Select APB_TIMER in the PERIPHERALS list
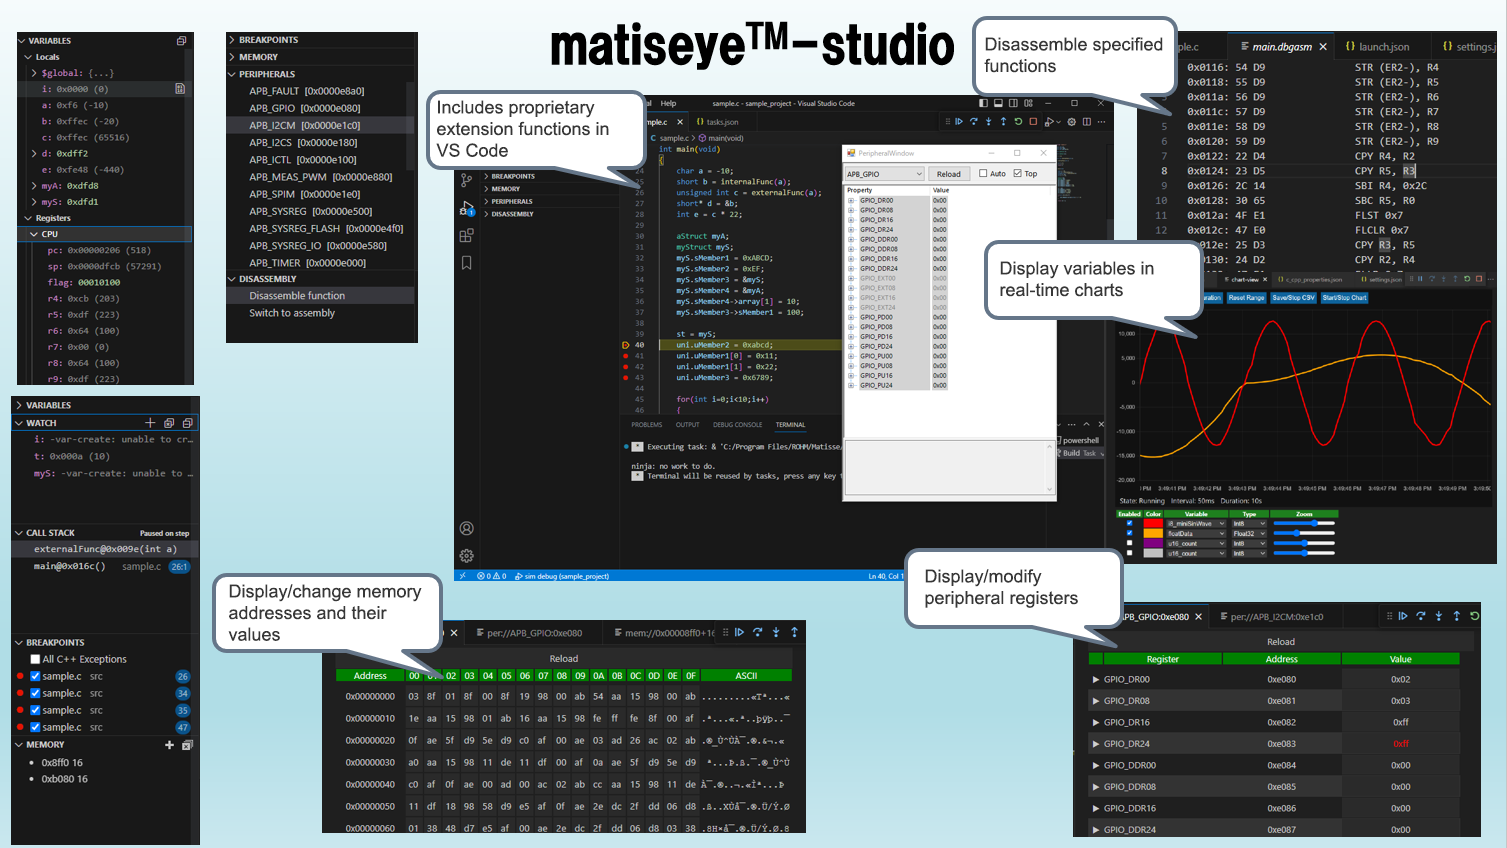Viewport: 1507px width, 848px height. (306, 263)
